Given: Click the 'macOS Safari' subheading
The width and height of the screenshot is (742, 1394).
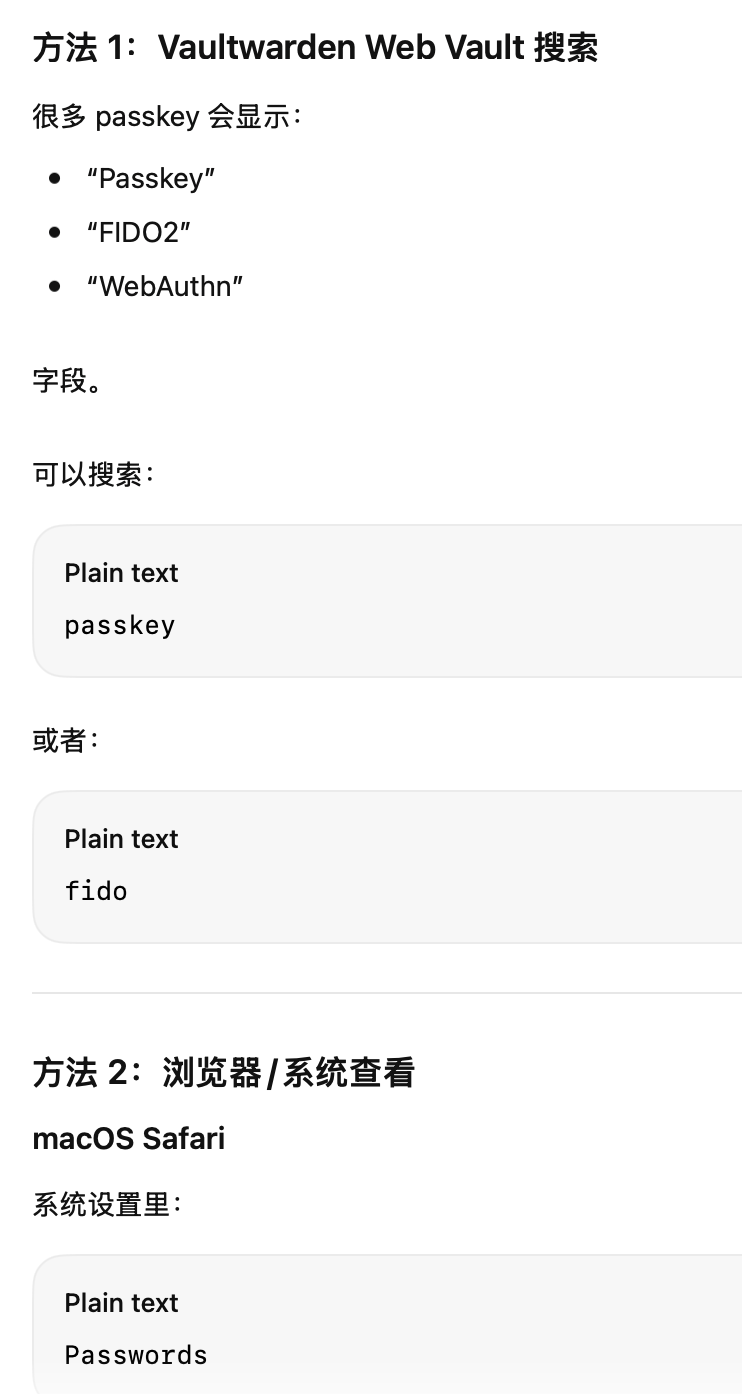Looking at the screenshot, I should [129, 1138].
